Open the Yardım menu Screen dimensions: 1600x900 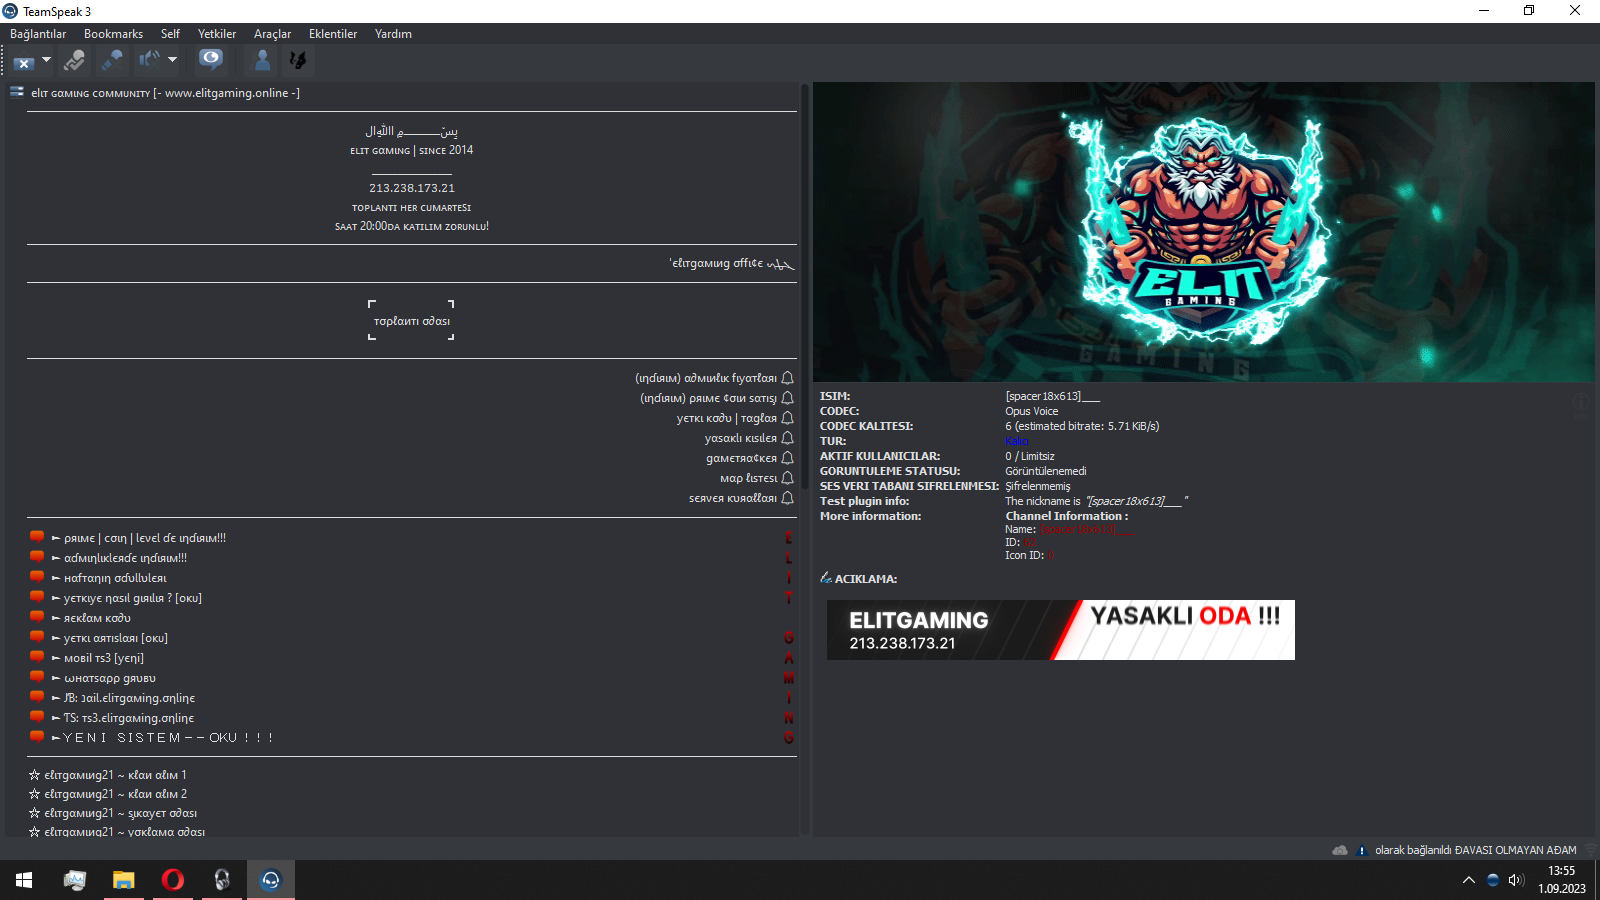click(393, 34)
